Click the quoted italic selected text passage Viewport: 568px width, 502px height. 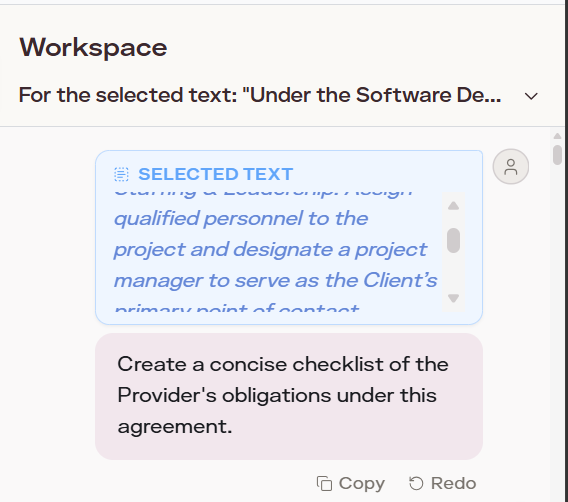tap(276, 250)
